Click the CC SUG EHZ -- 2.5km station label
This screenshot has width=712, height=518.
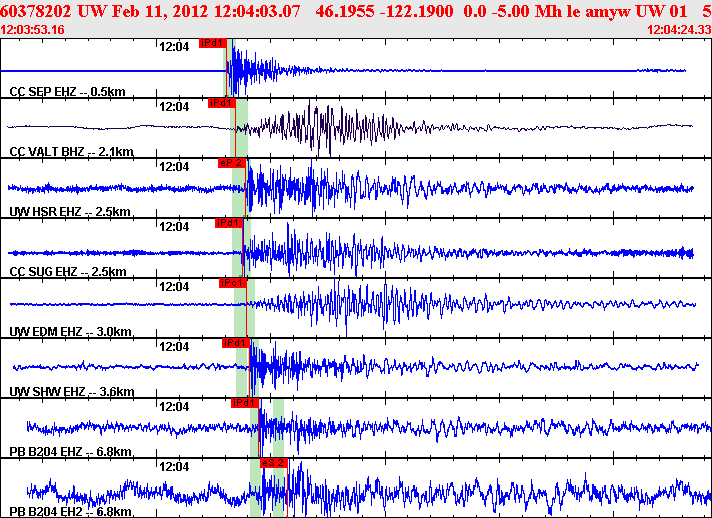click(68, 271)
